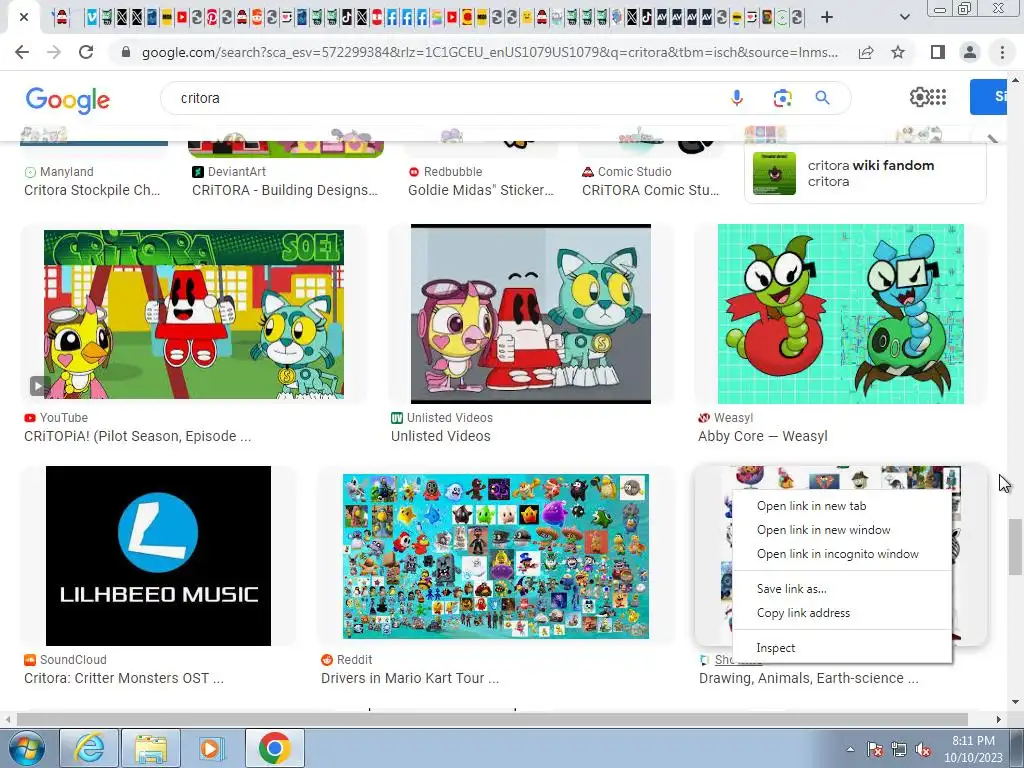1024x768 pixels.
Task: Click the "Unlisted Videos" result title text
Action: (441, 436)
